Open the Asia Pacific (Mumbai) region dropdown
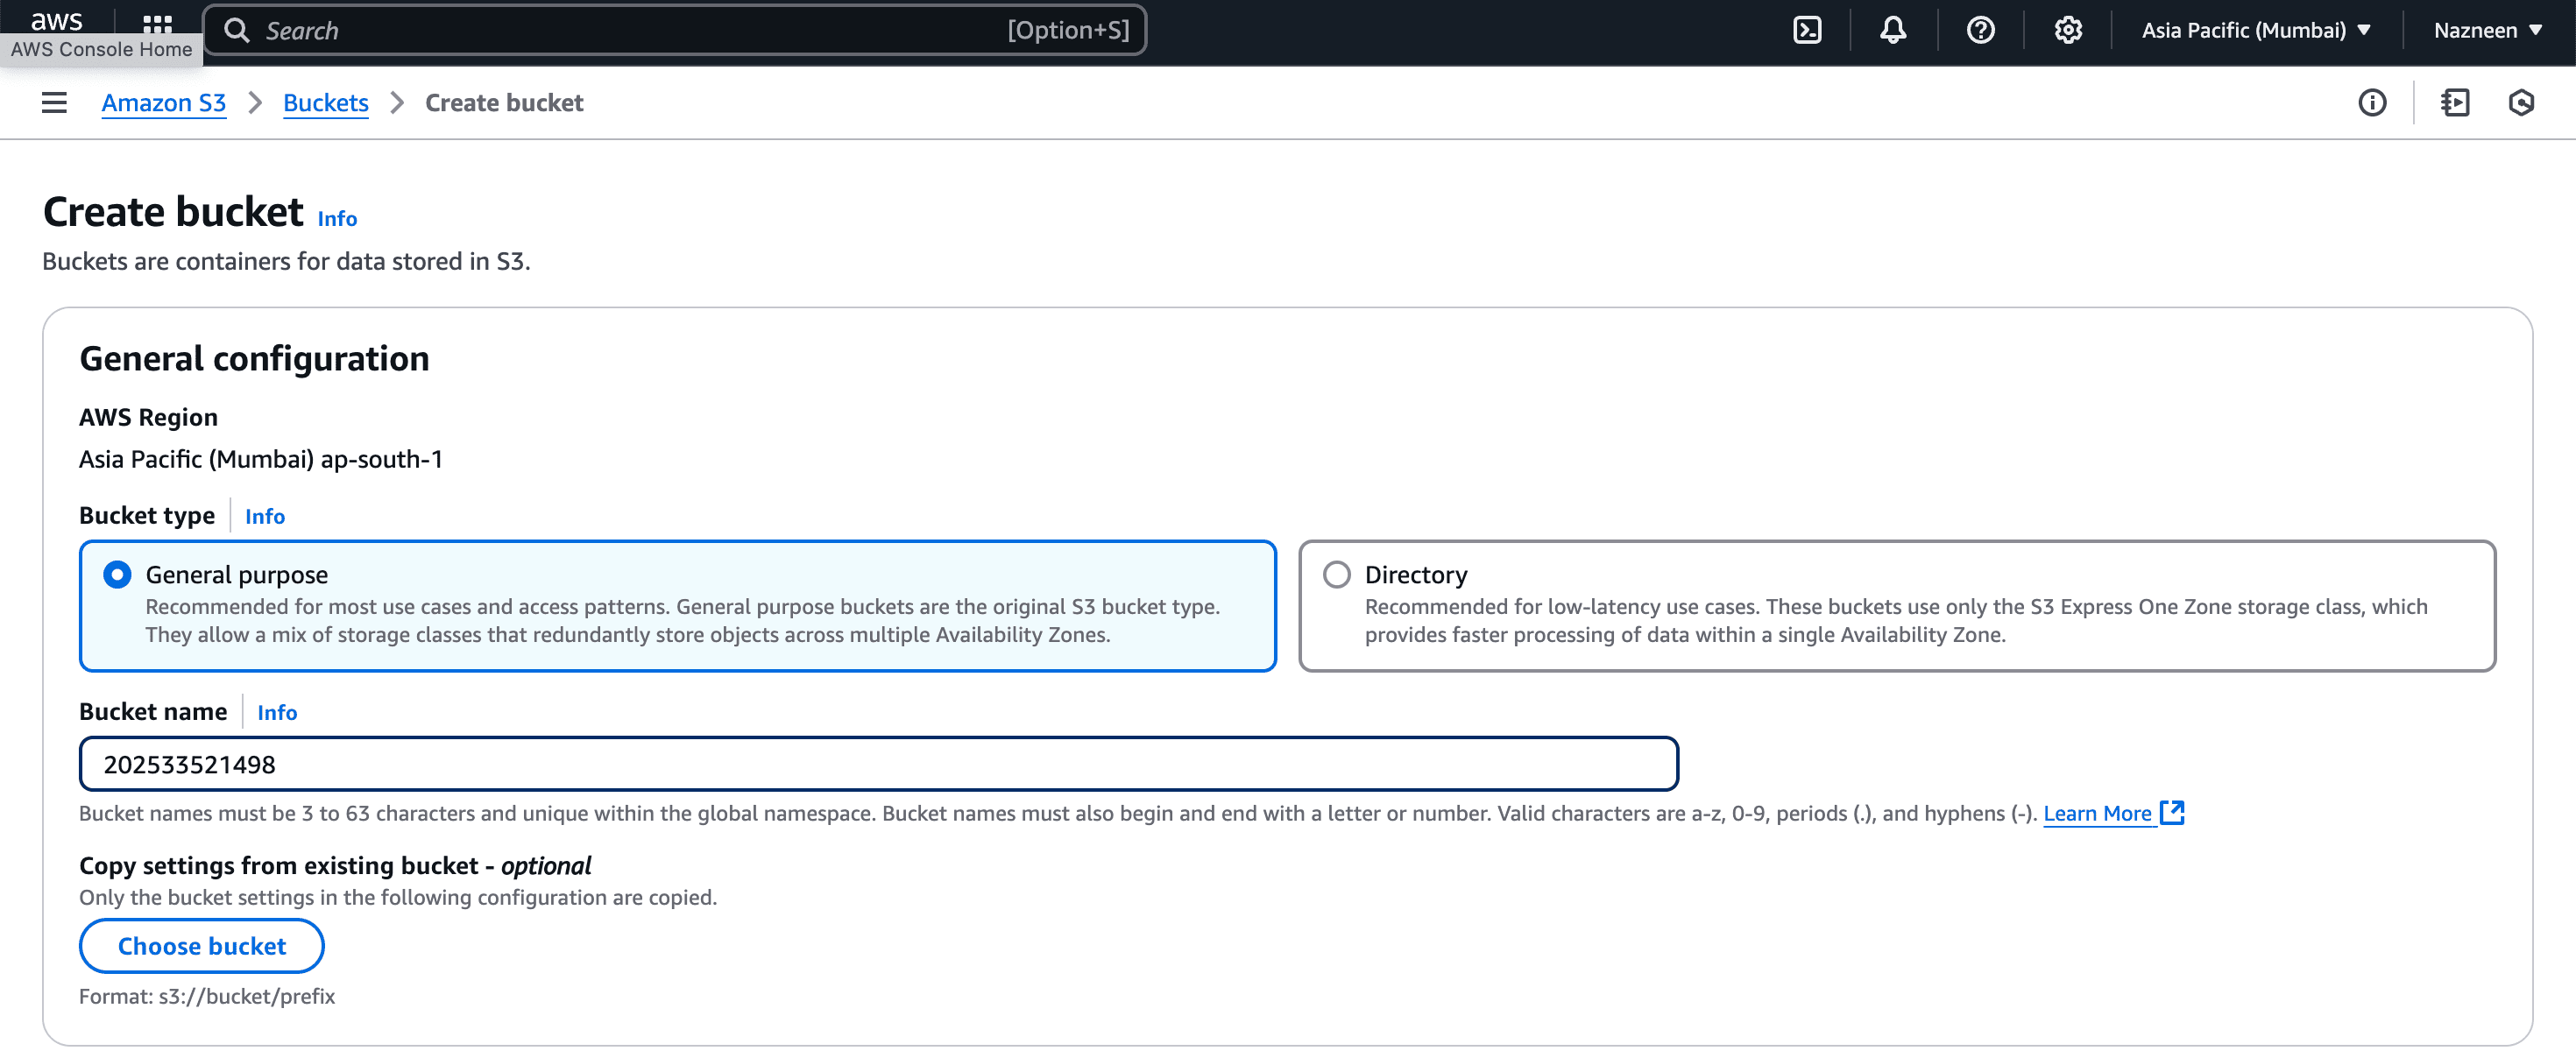Viewport: 2576px width, 1058px height. (2256, 30)
